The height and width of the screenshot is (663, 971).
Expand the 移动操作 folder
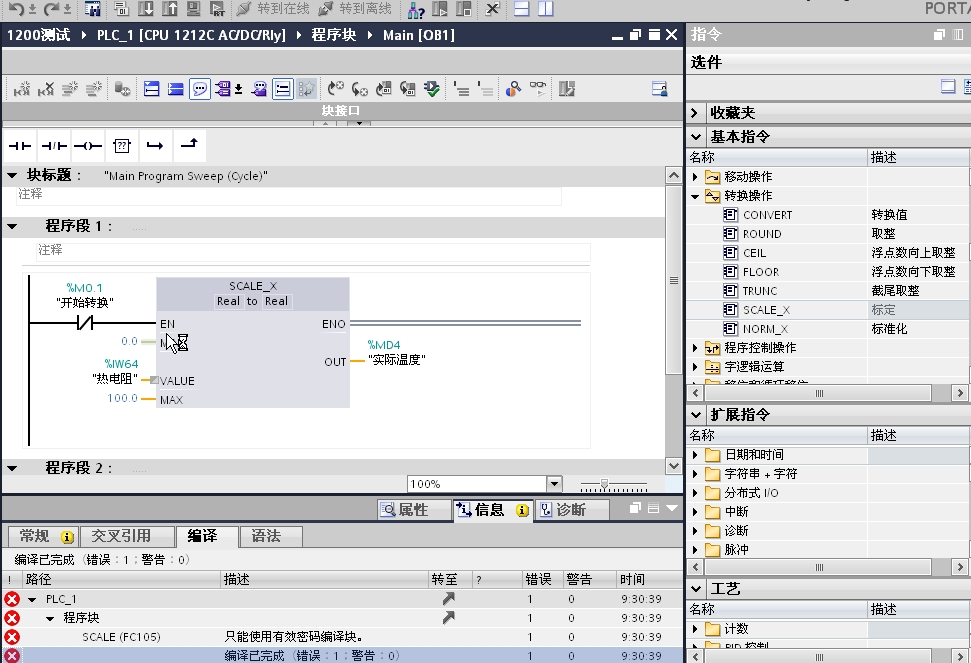(x=695, y=177)
